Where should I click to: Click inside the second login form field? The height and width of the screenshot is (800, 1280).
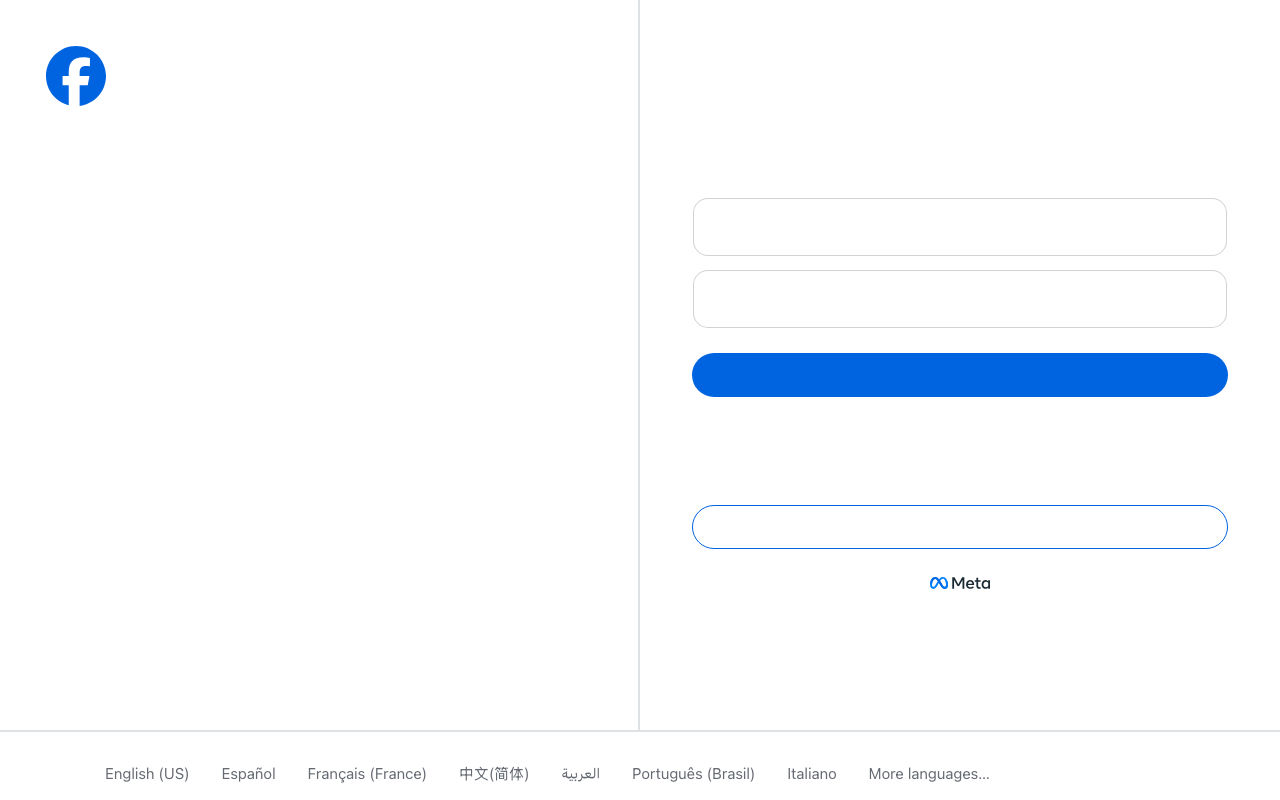[x=959, y=299]
